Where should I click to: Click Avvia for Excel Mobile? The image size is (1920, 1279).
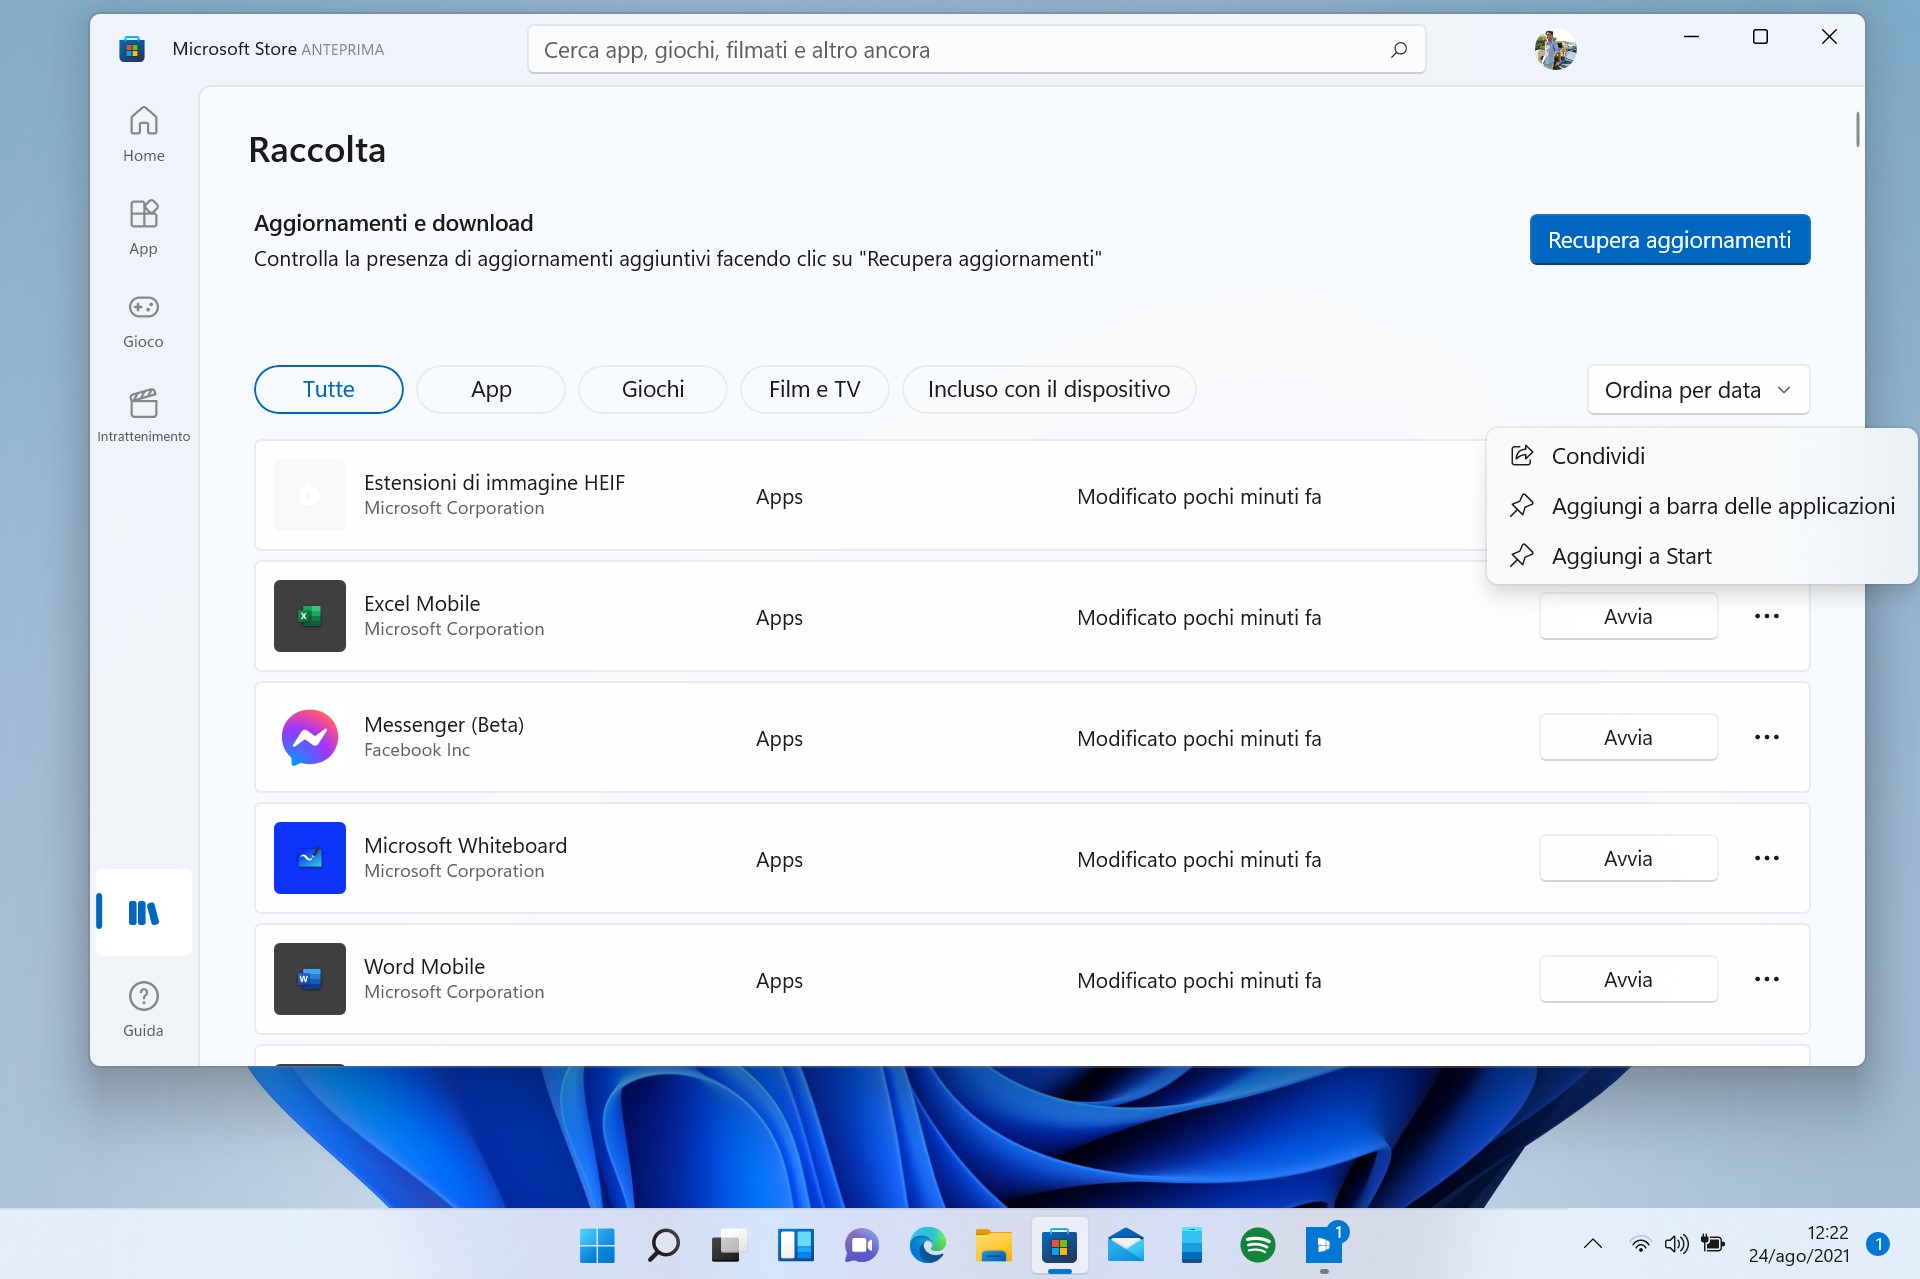(1628, 616)
